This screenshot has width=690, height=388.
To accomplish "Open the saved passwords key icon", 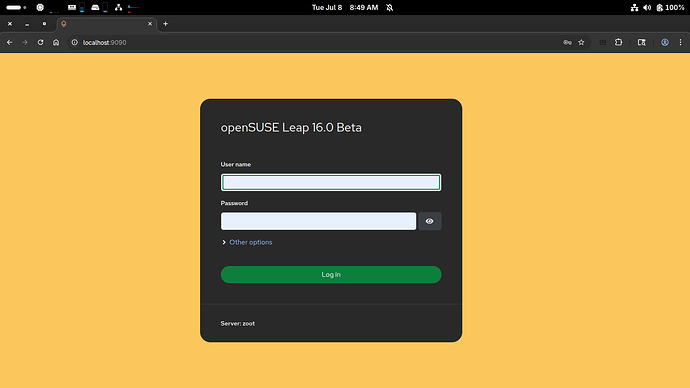I will (567, 43).
